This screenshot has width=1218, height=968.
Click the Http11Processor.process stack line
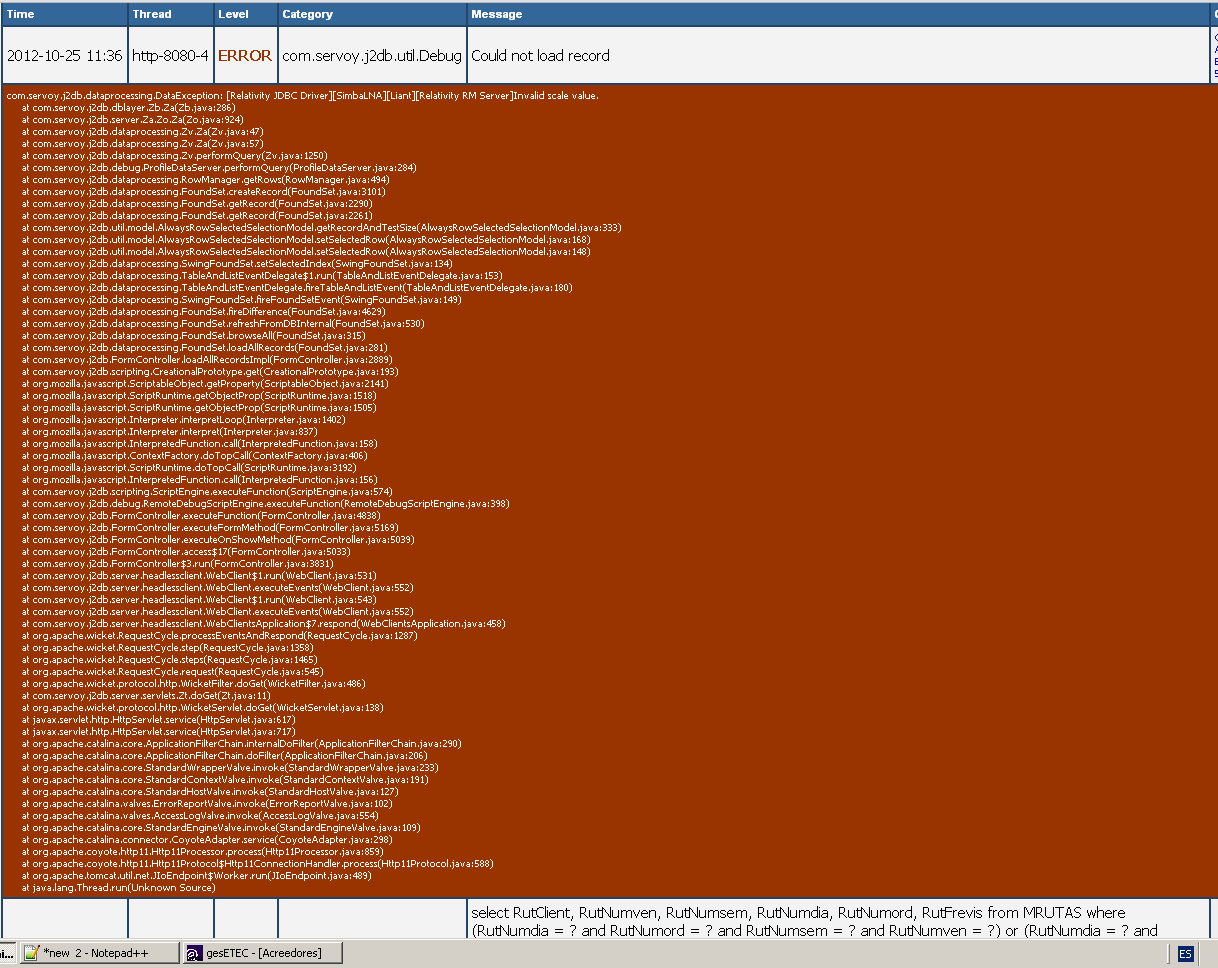click(202, 851)
